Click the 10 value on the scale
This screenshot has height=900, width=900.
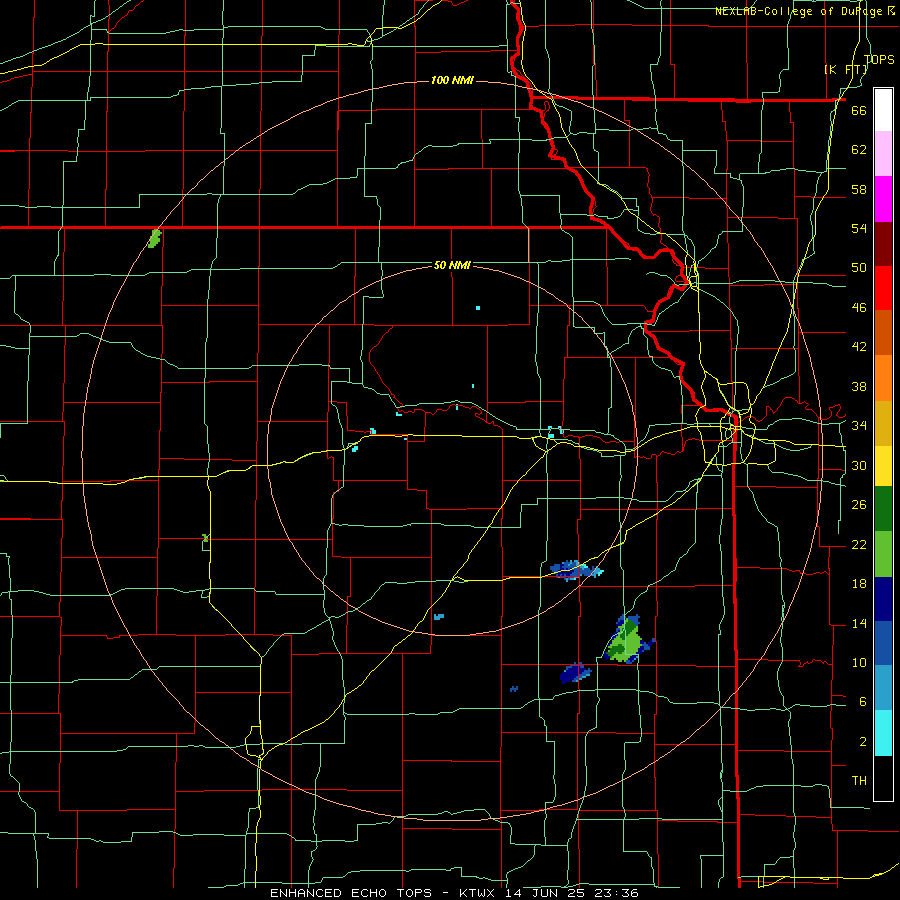point(859,662)
